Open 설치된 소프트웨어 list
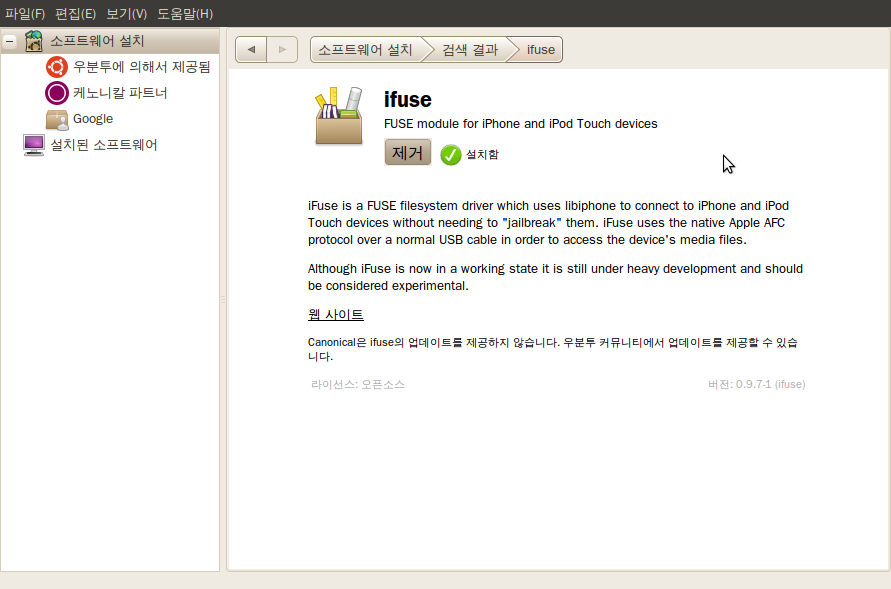The width and height of the screenshot is (891, 589). [x=103, y=145]
